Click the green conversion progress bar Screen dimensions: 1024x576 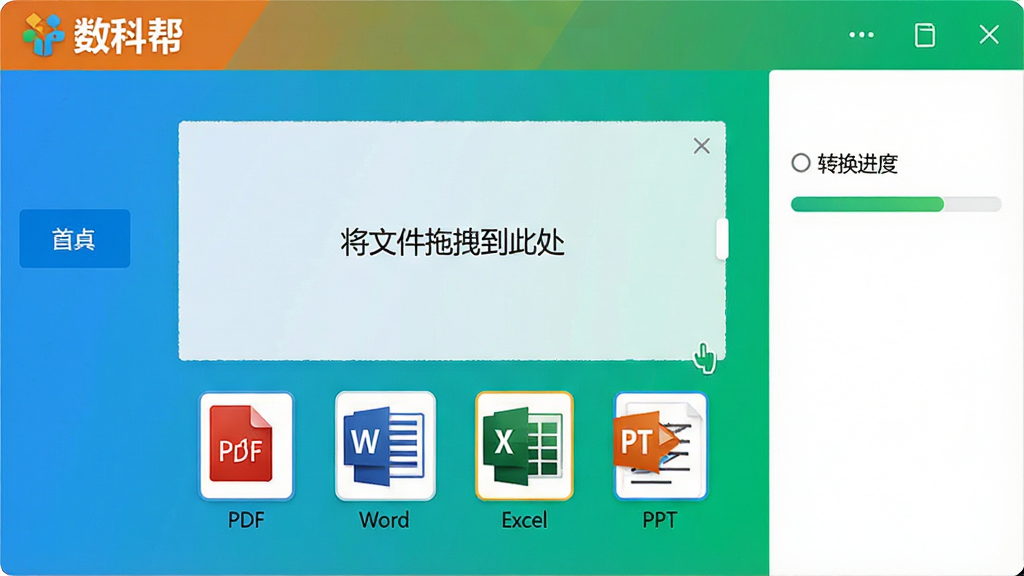click(x=896, y=204)
